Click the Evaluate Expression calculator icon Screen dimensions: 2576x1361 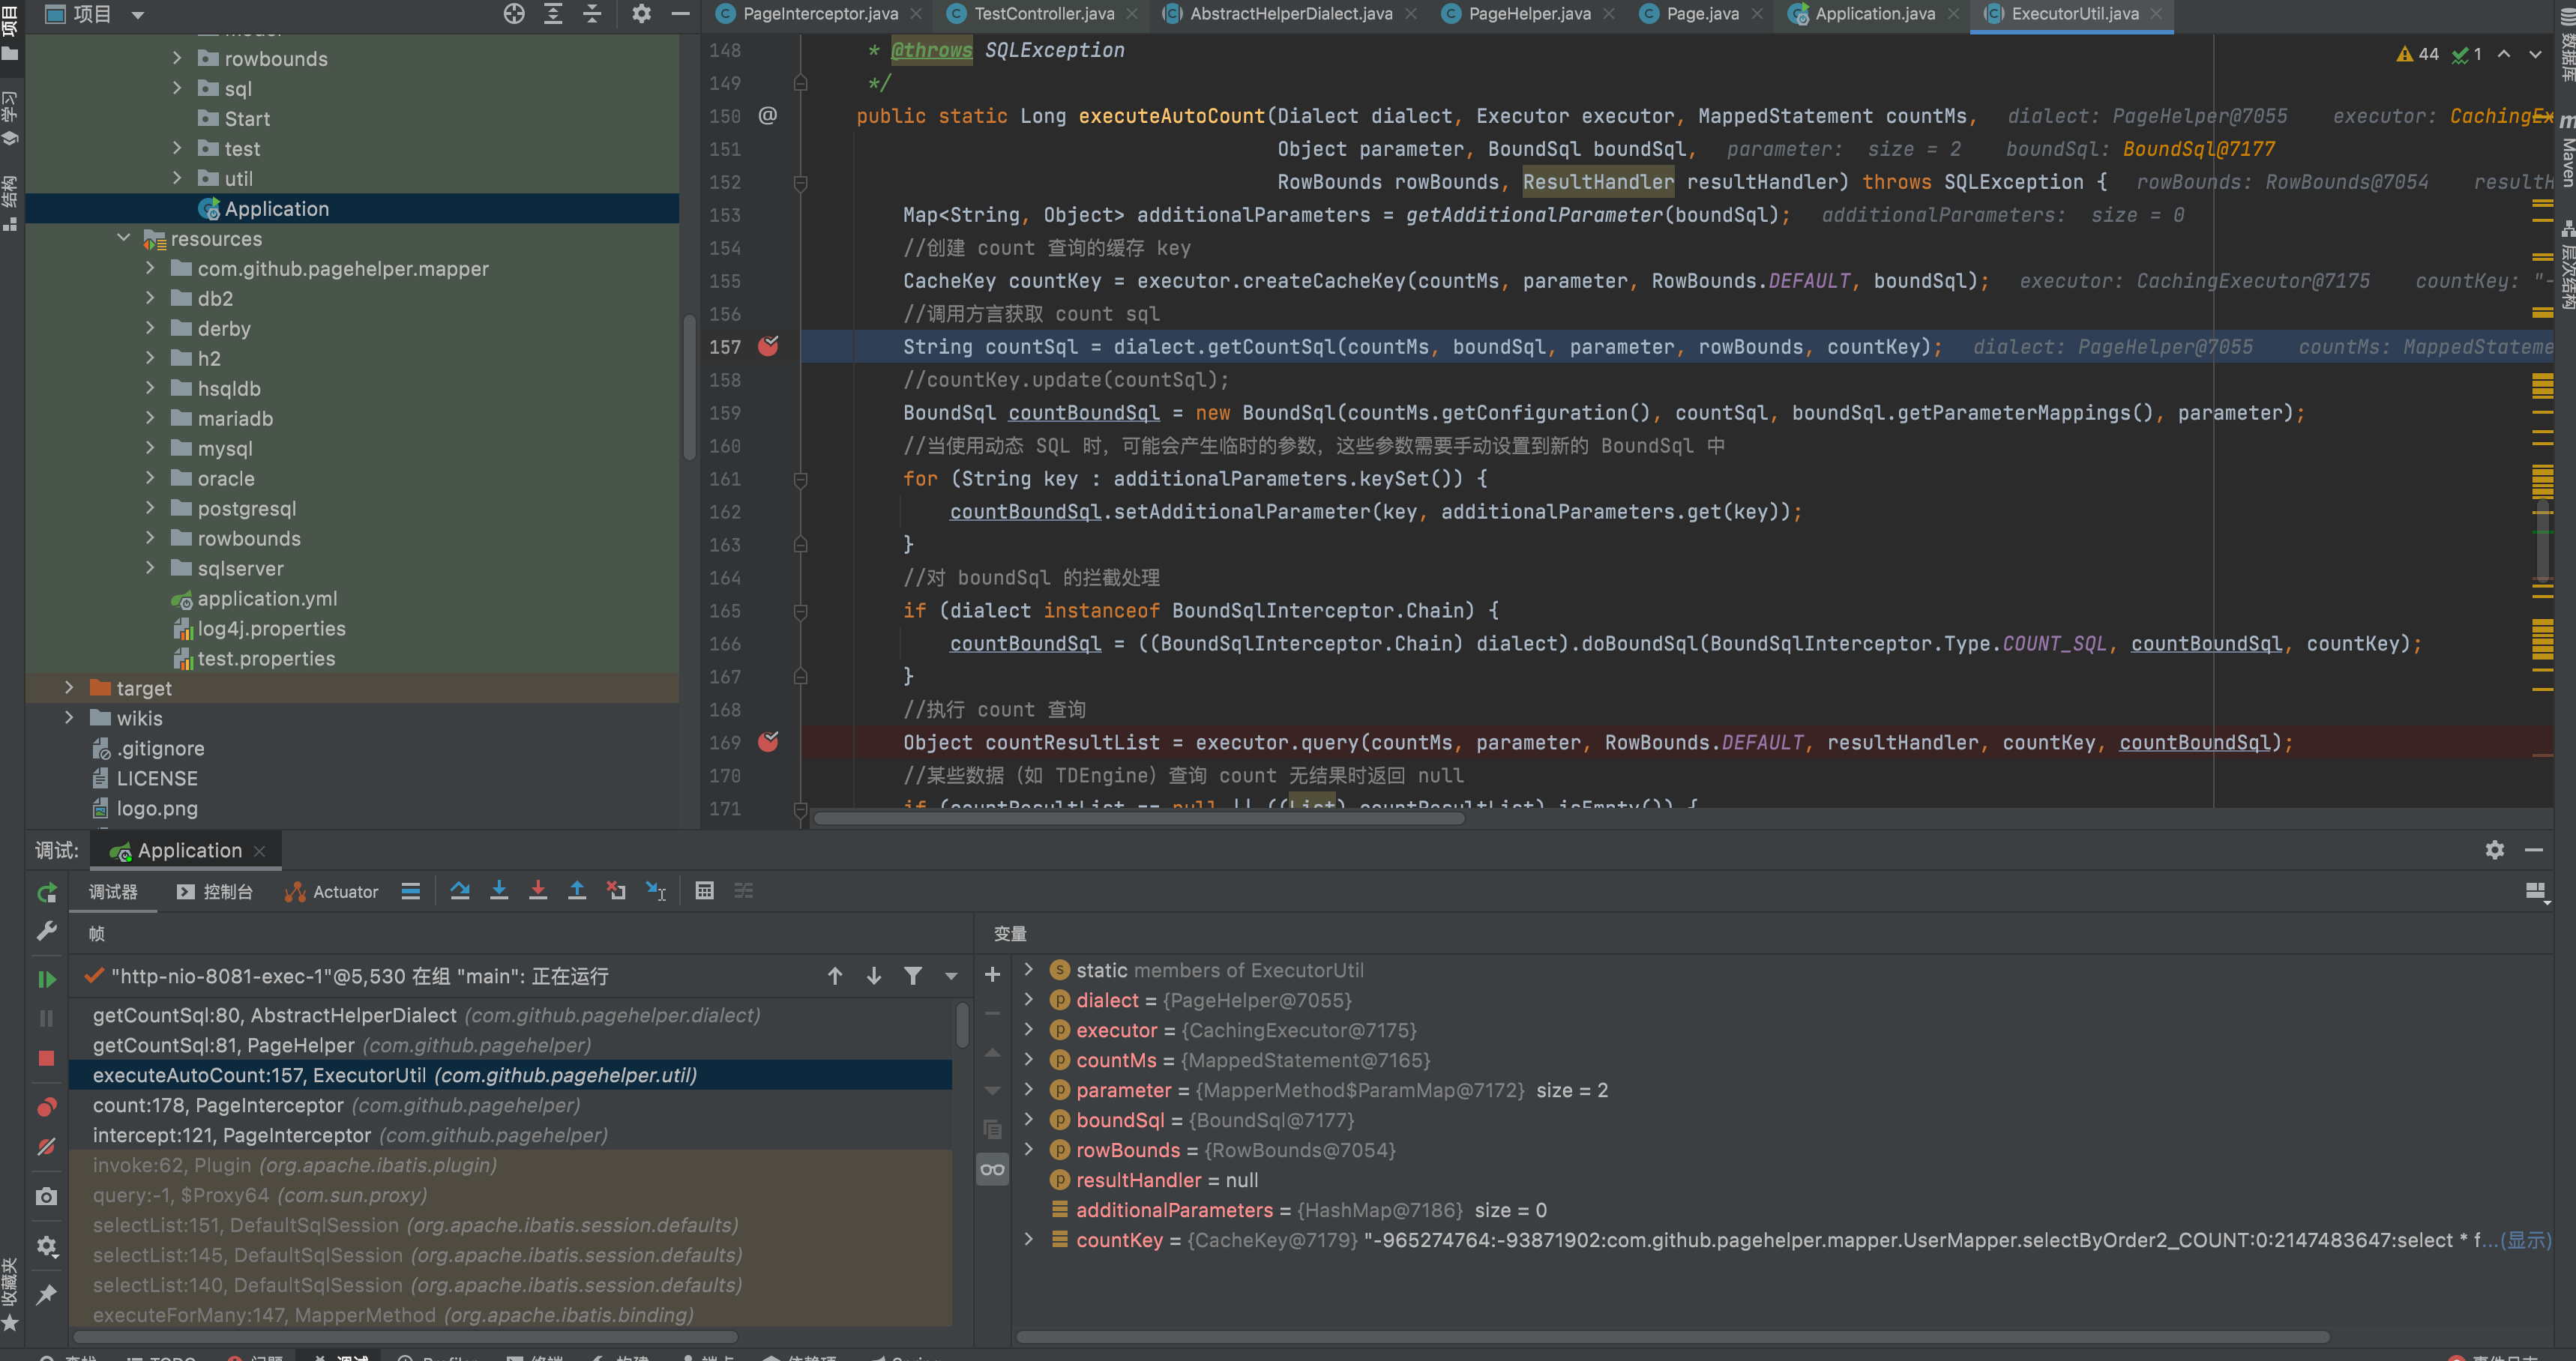pos(704,890)
